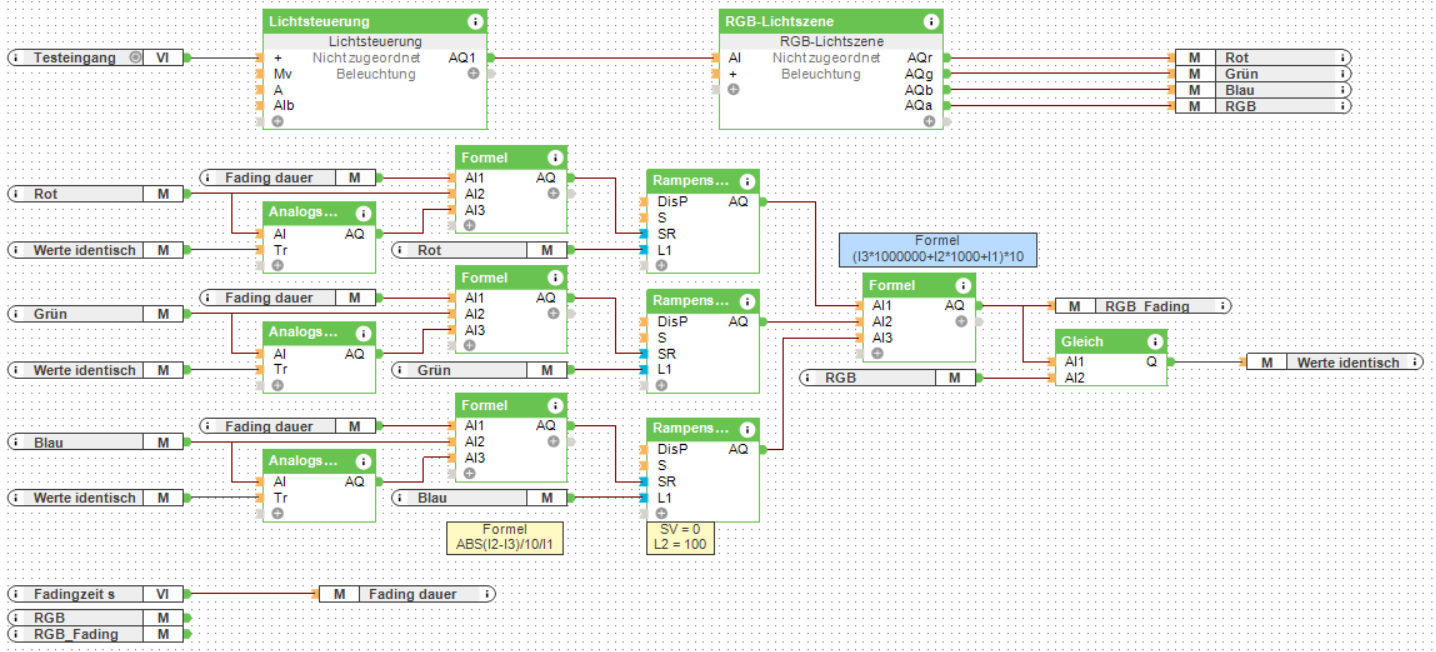Select the Fadingzeit s input label
The image size is (1436, 652).
pyautogui.click(x=74, y=594)
